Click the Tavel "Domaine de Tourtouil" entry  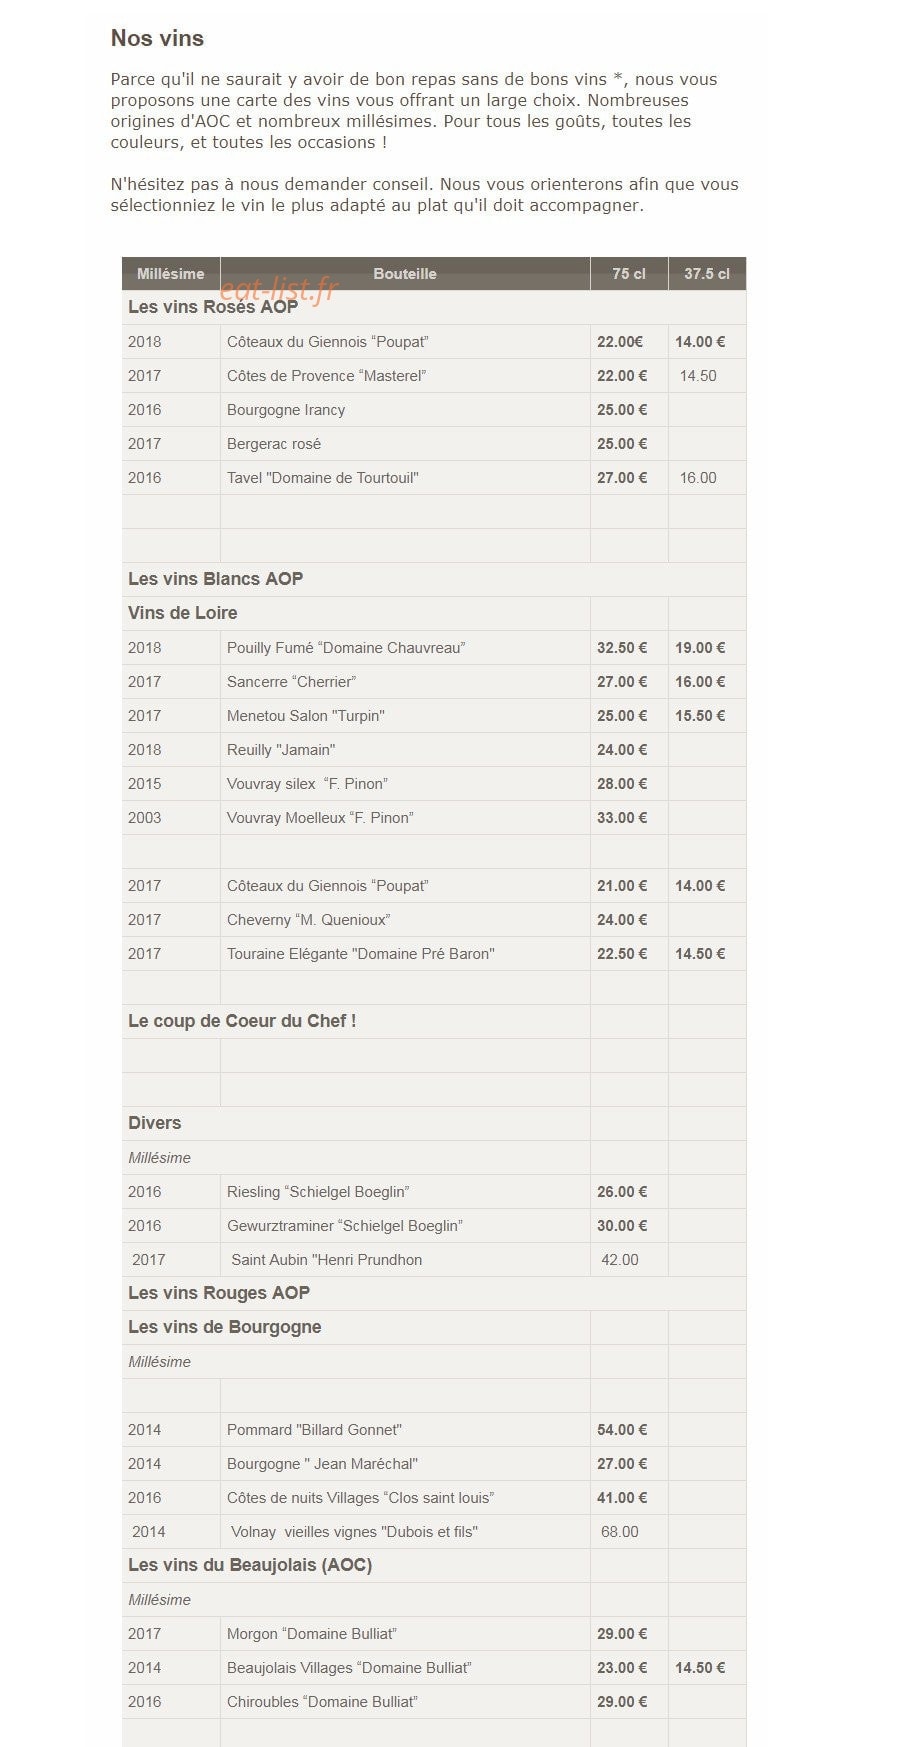(323, 478)
